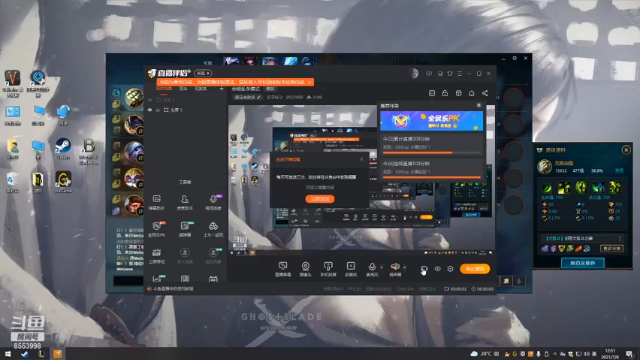Toggle the eye visibility of the 全屏1 source

click(150, 110)
